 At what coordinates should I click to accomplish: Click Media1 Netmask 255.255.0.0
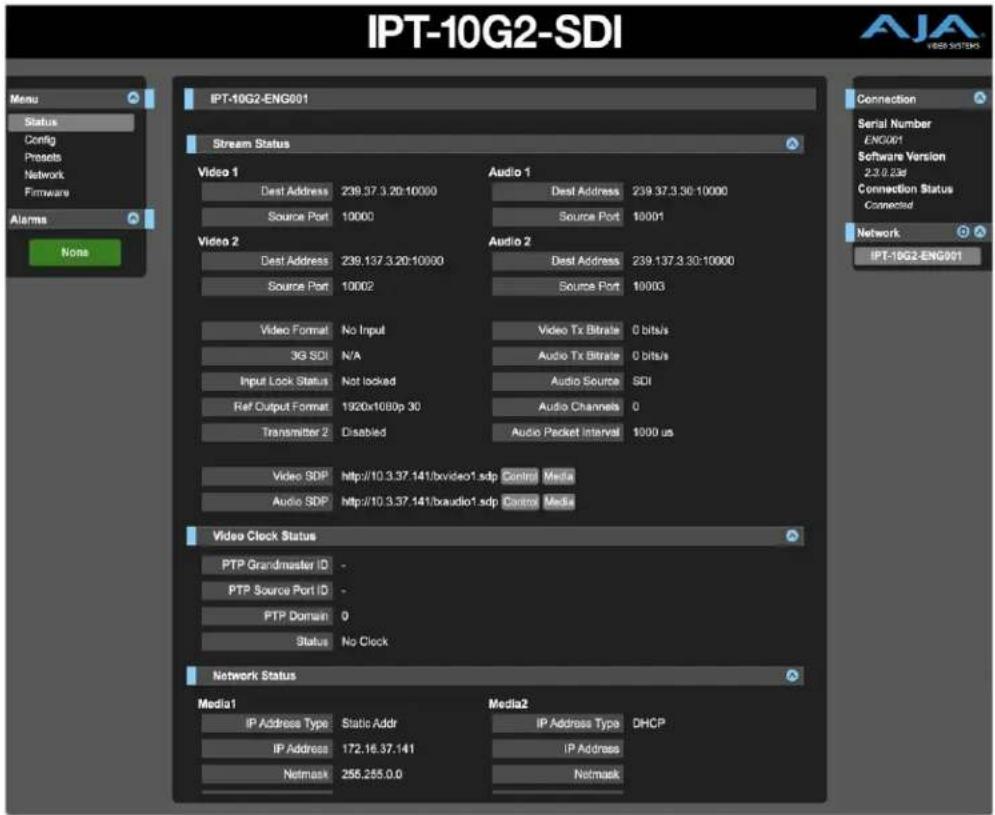pyautogui.click(x=372, y=774)
